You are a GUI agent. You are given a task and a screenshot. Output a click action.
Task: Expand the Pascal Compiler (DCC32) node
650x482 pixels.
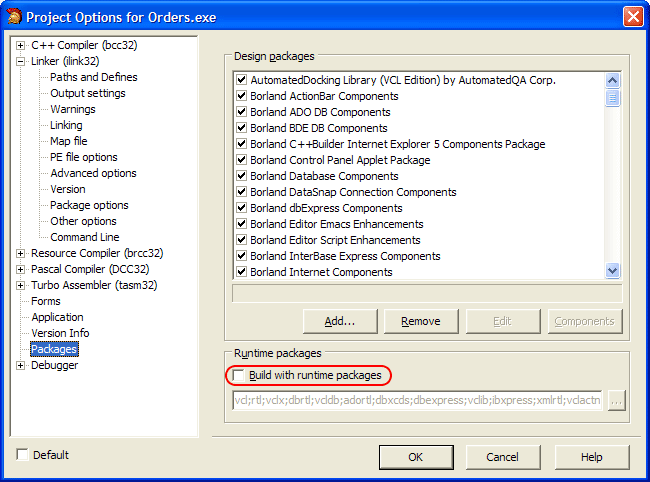coord(21,269)
